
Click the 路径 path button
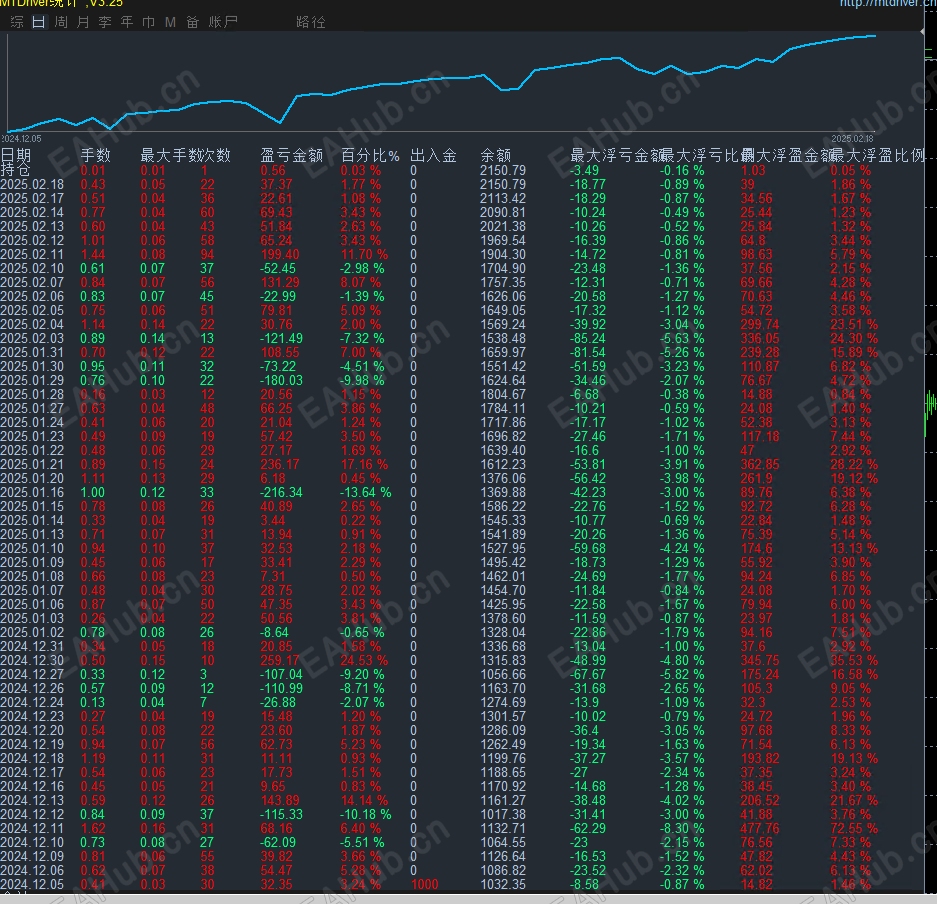pyautogui.click(x=311, y=22)
